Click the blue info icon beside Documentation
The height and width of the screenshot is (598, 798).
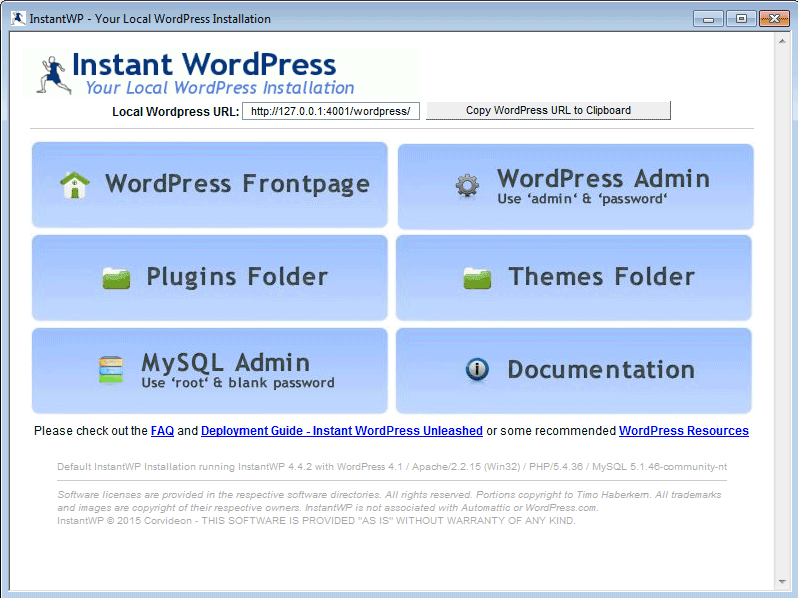(477, 369)
